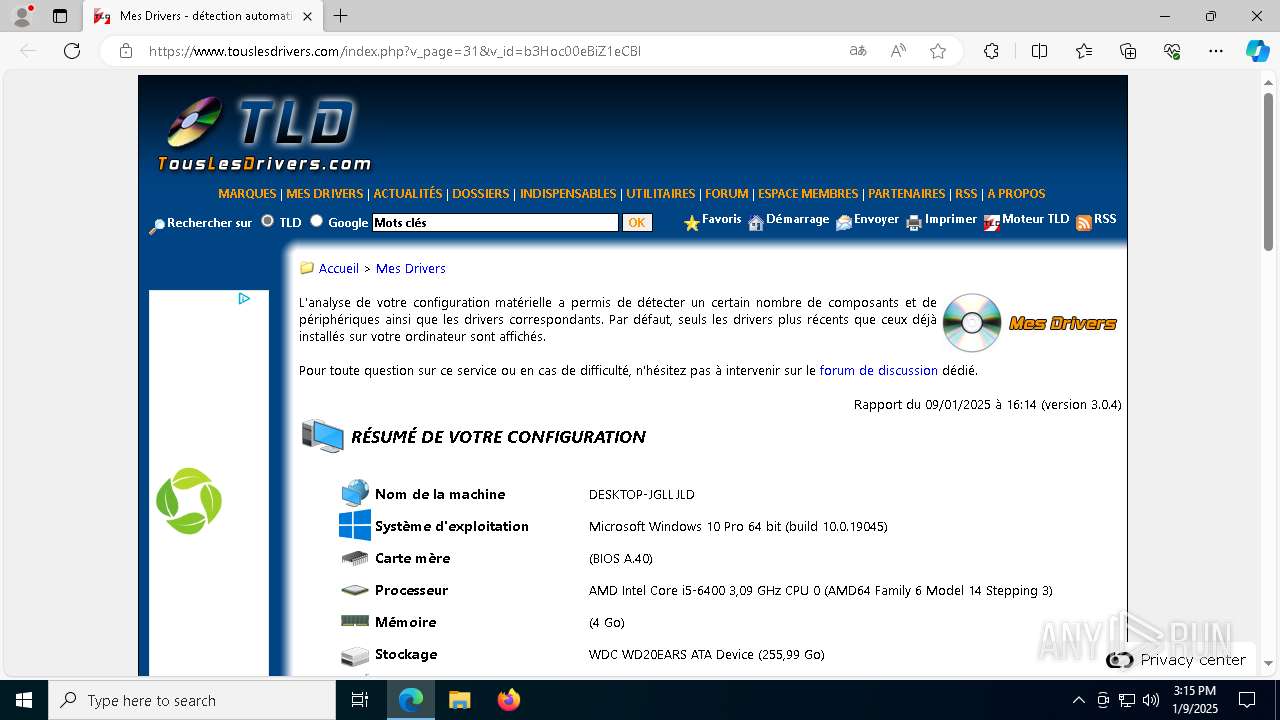The image size is (1280, 720).
Task: Add this page to favorites with the star
Action: coord(938,51)
